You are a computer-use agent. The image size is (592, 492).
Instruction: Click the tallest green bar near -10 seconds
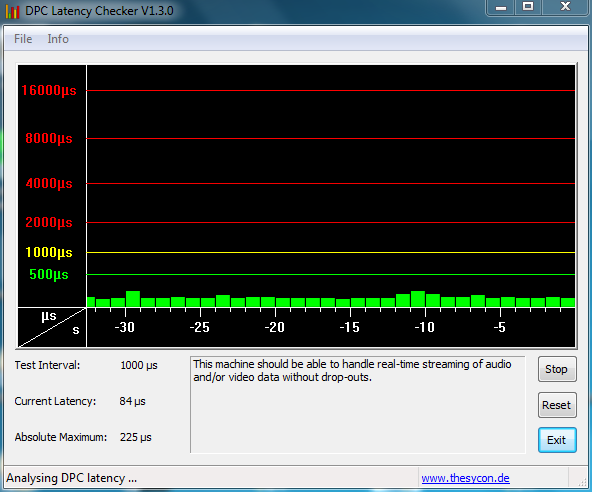[x=418, y=299]
